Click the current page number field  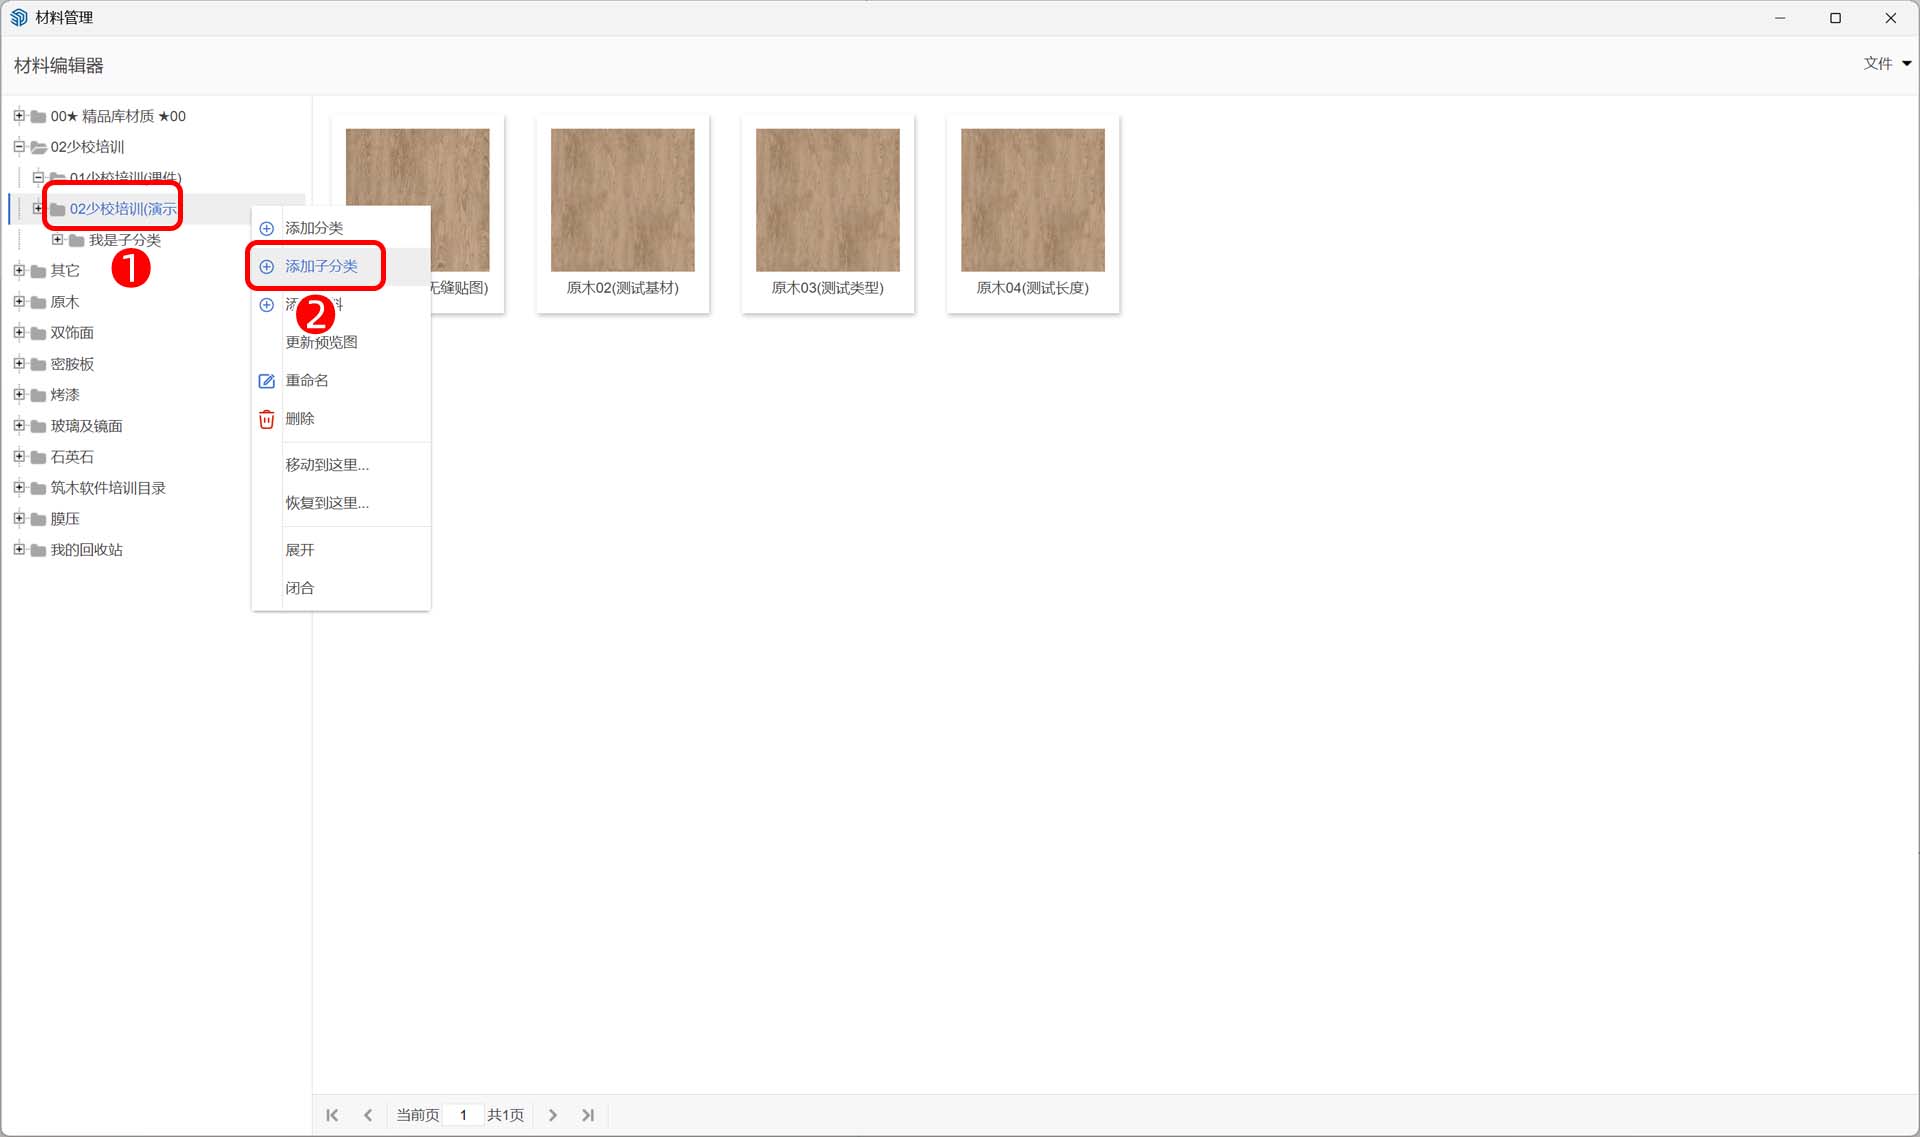tap(463, 1115)
